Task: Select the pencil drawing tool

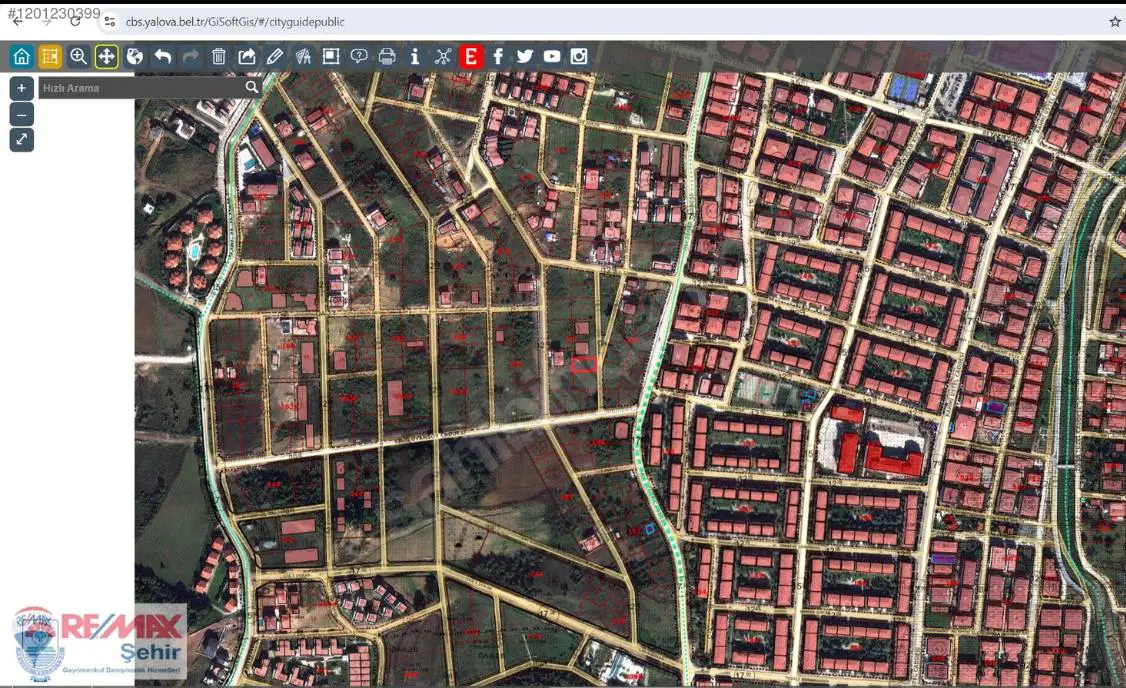Action: pyautogui.click(x=274, y=56)
